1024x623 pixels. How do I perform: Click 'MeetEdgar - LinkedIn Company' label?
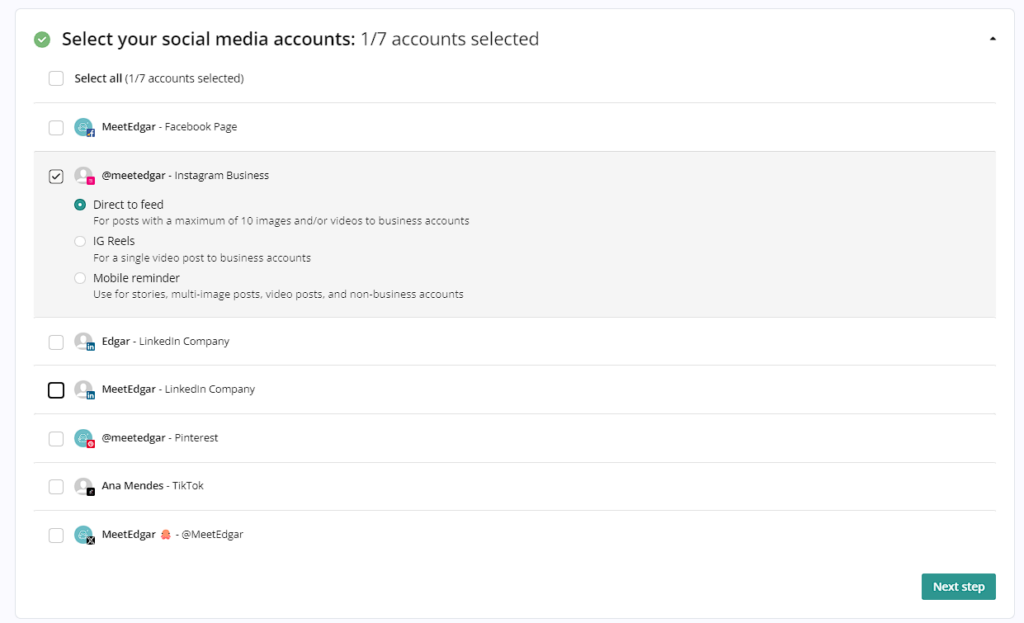coord(178,389)
